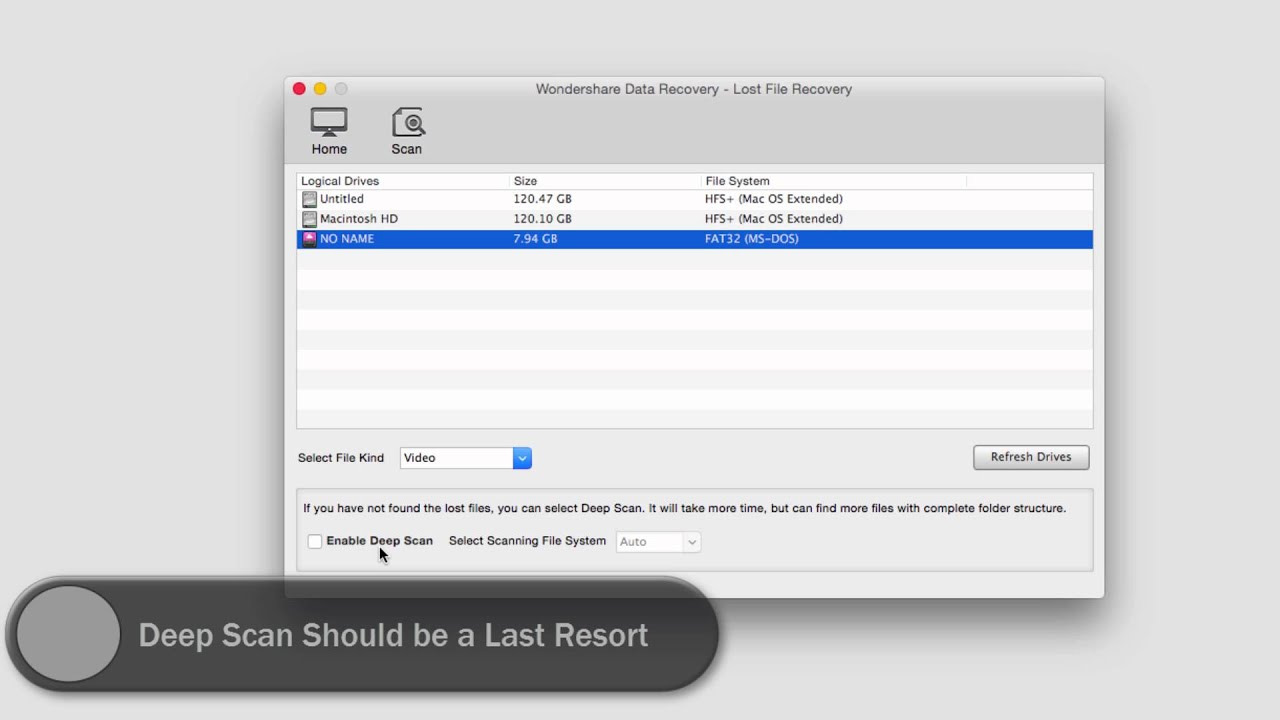
Task: Start scanning with the Scan icon
Action: [407, 131]
